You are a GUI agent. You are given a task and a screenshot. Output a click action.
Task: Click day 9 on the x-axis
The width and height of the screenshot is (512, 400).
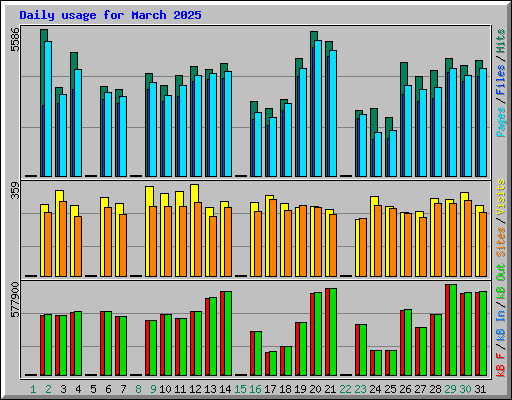point(153,389)
